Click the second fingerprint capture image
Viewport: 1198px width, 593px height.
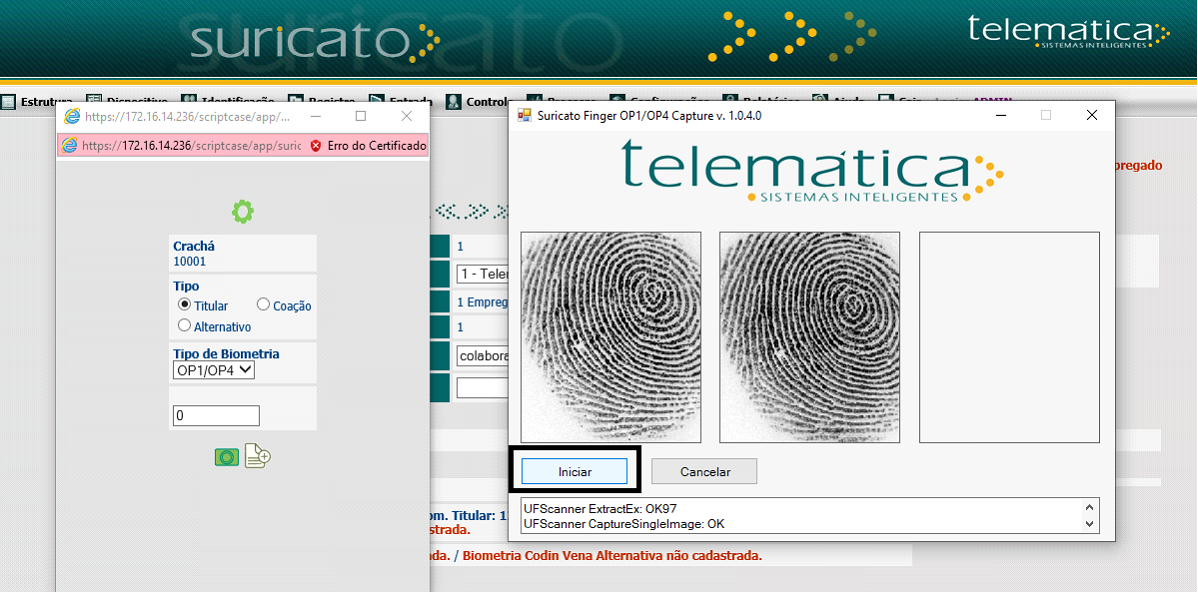pos(810,337)
